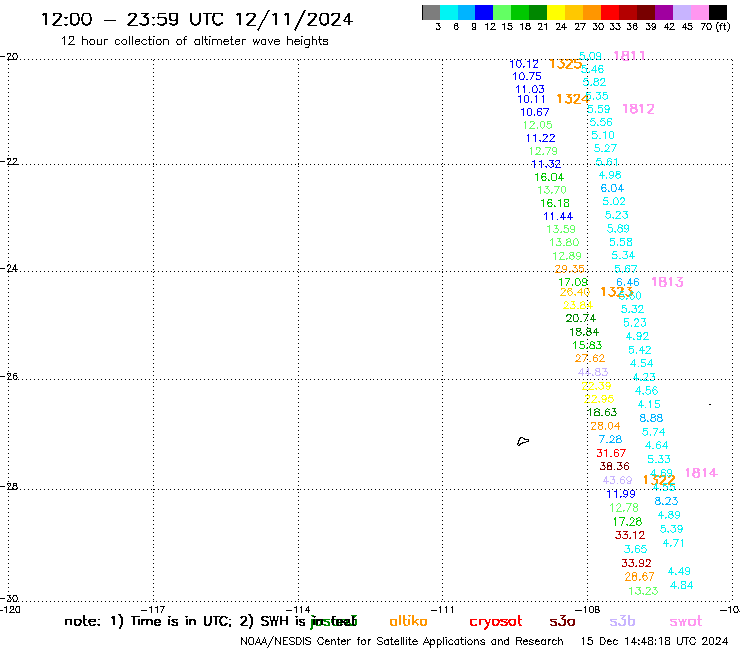Click the orange value '29.35'

tap(569, 269)
